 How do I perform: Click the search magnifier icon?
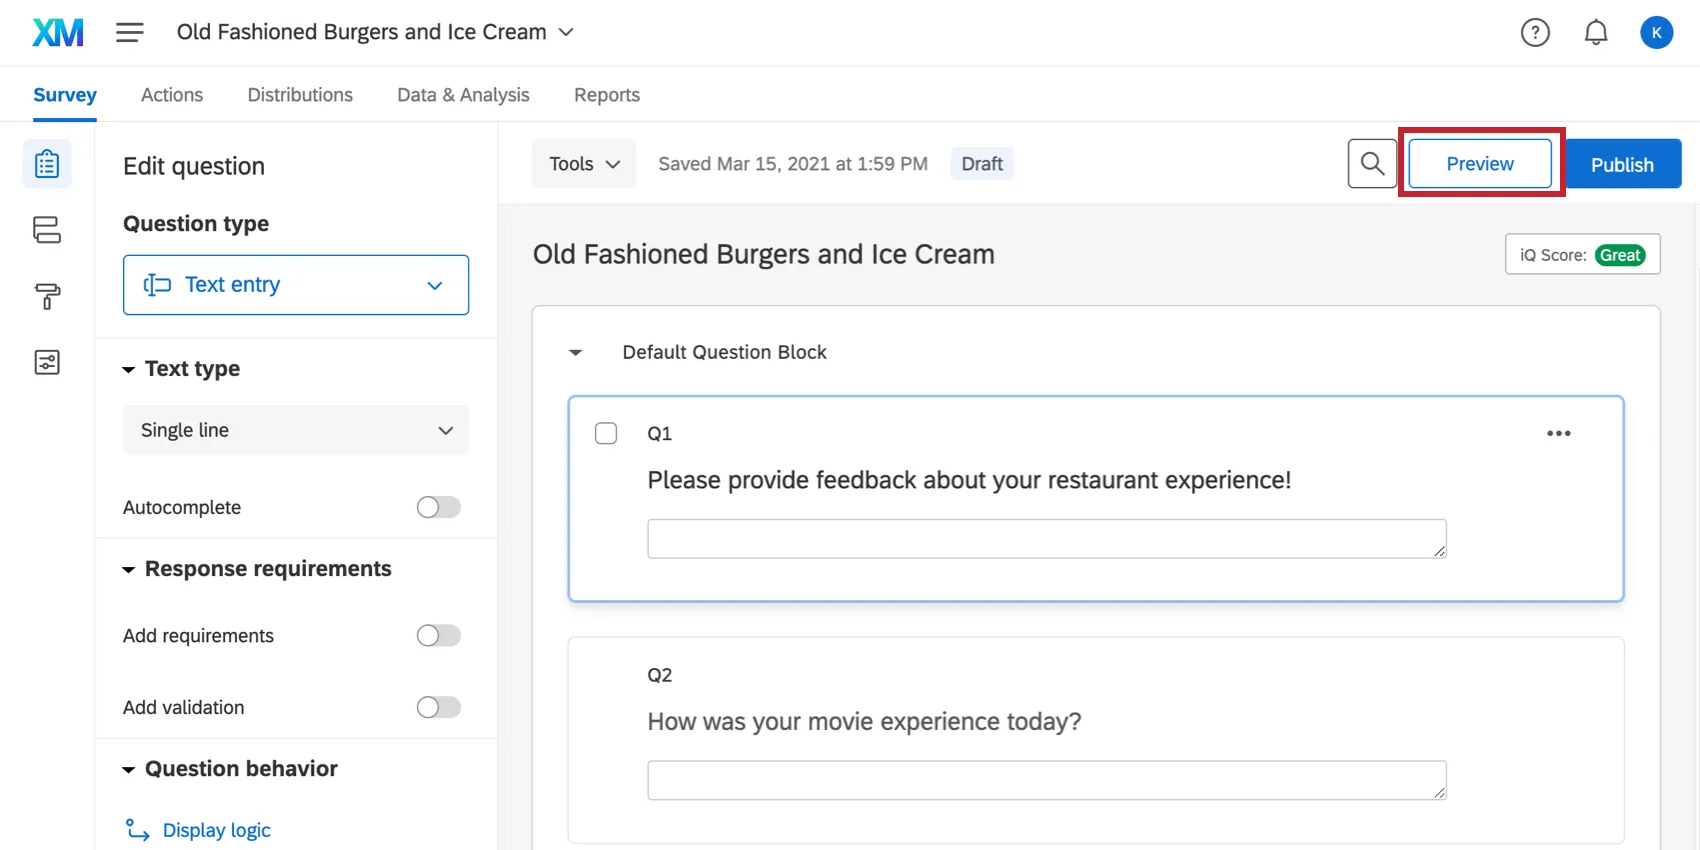1372,164
